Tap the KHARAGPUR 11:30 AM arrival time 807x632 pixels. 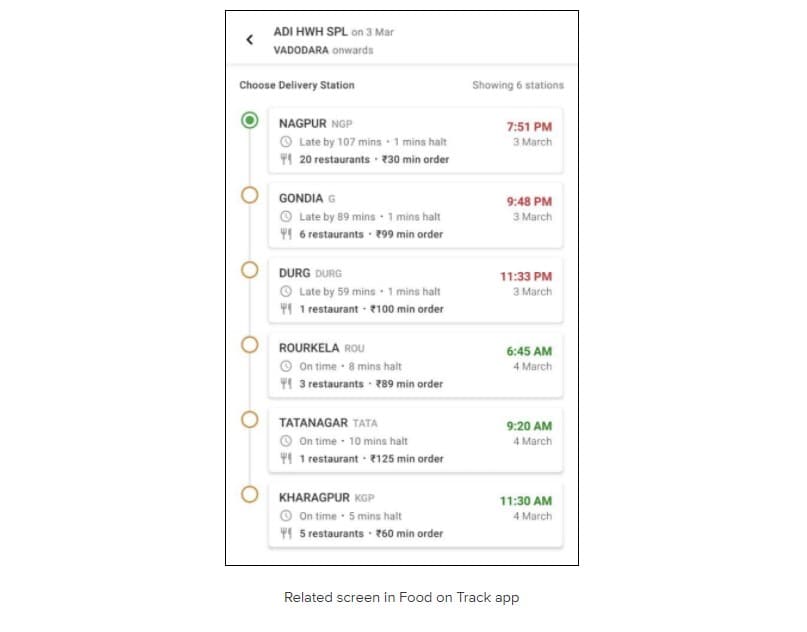(x=526, y=501)
